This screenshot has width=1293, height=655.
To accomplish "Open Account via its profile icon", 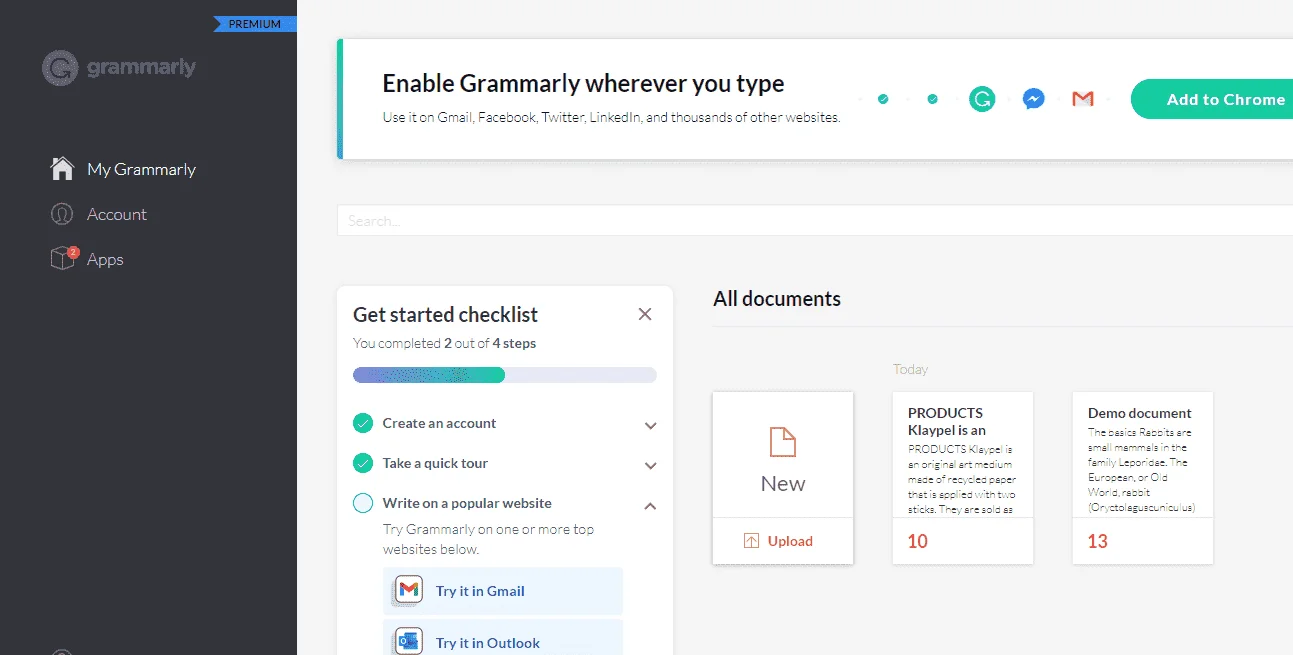I will click(x=62, y=214).
